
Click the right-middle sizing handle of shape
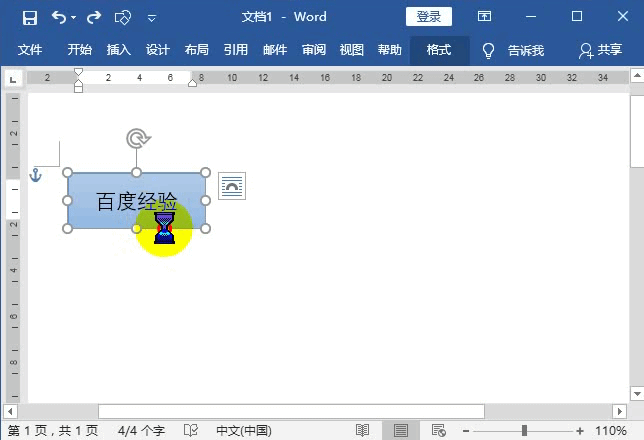[205, 200]
